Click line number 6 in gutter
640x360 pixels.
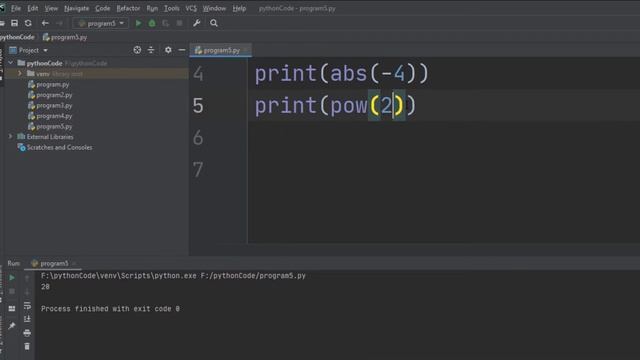click(x=198, y=138)
